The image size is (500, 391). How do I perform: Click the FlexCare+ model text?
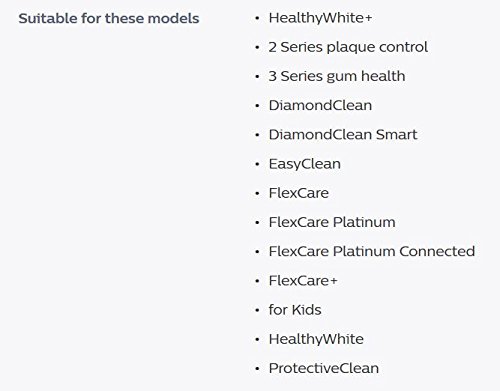[x=303, y=281]
